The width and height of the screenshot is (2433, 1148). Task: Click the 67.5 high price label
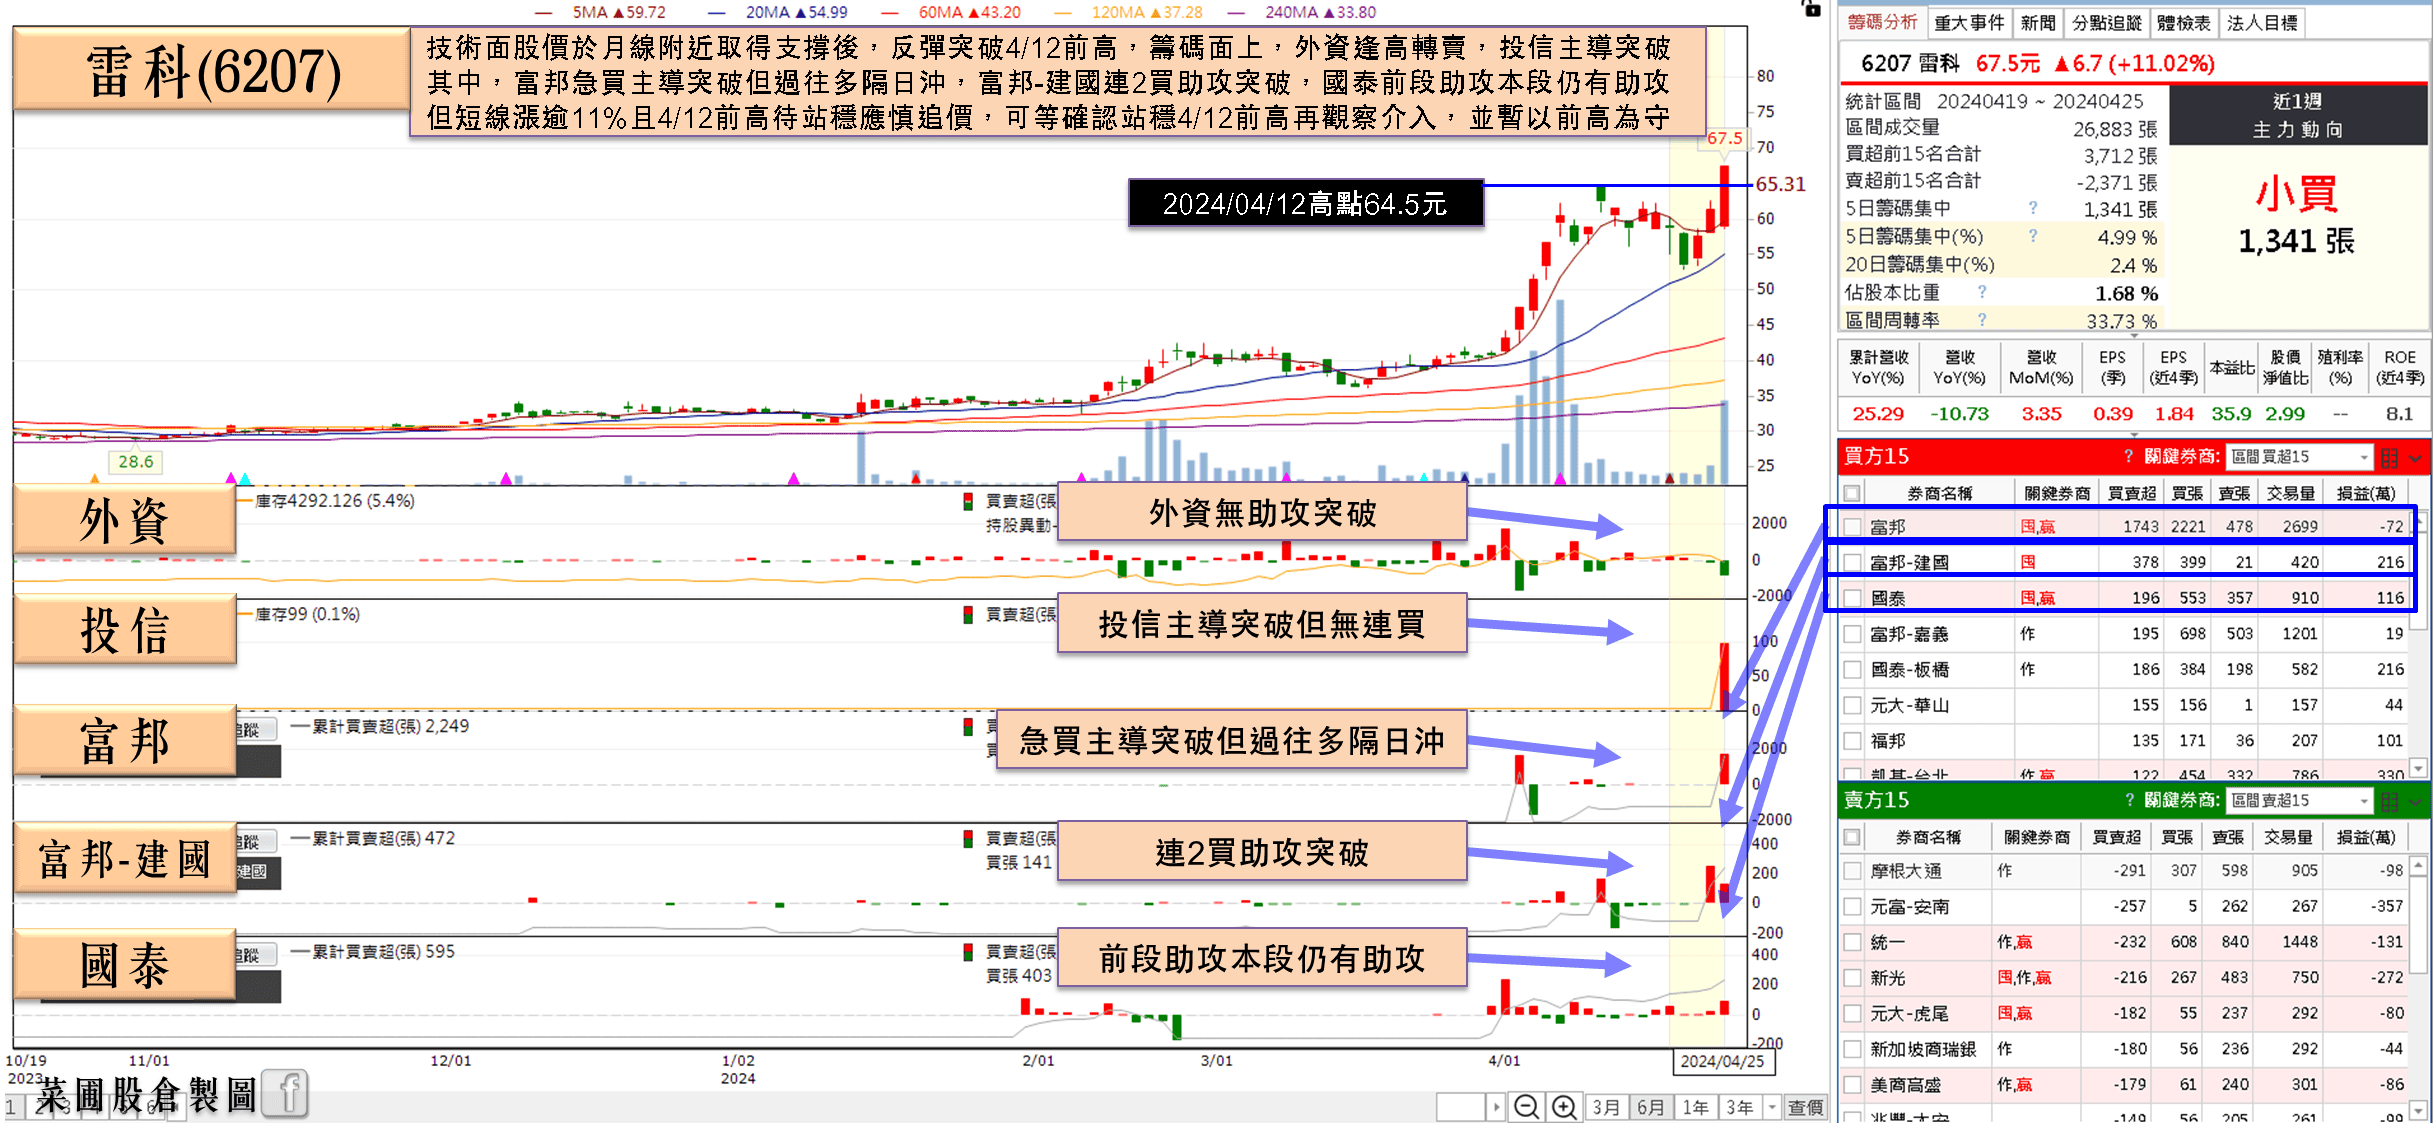point(1724,139)
